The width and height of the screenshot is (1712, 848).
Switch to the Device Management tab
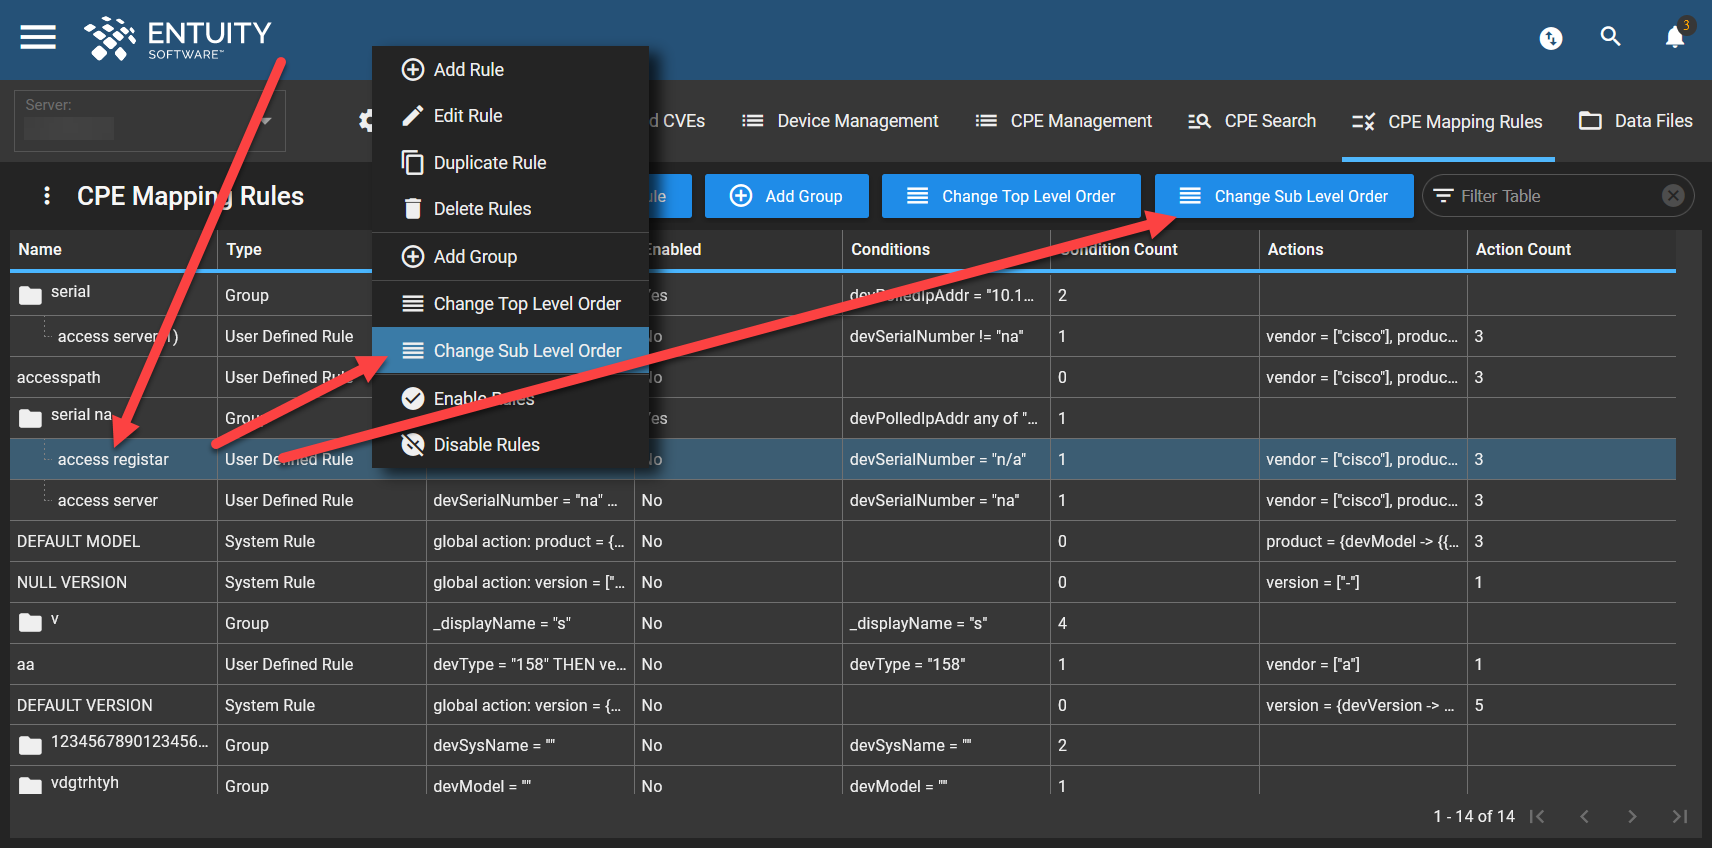pos(840,121)
